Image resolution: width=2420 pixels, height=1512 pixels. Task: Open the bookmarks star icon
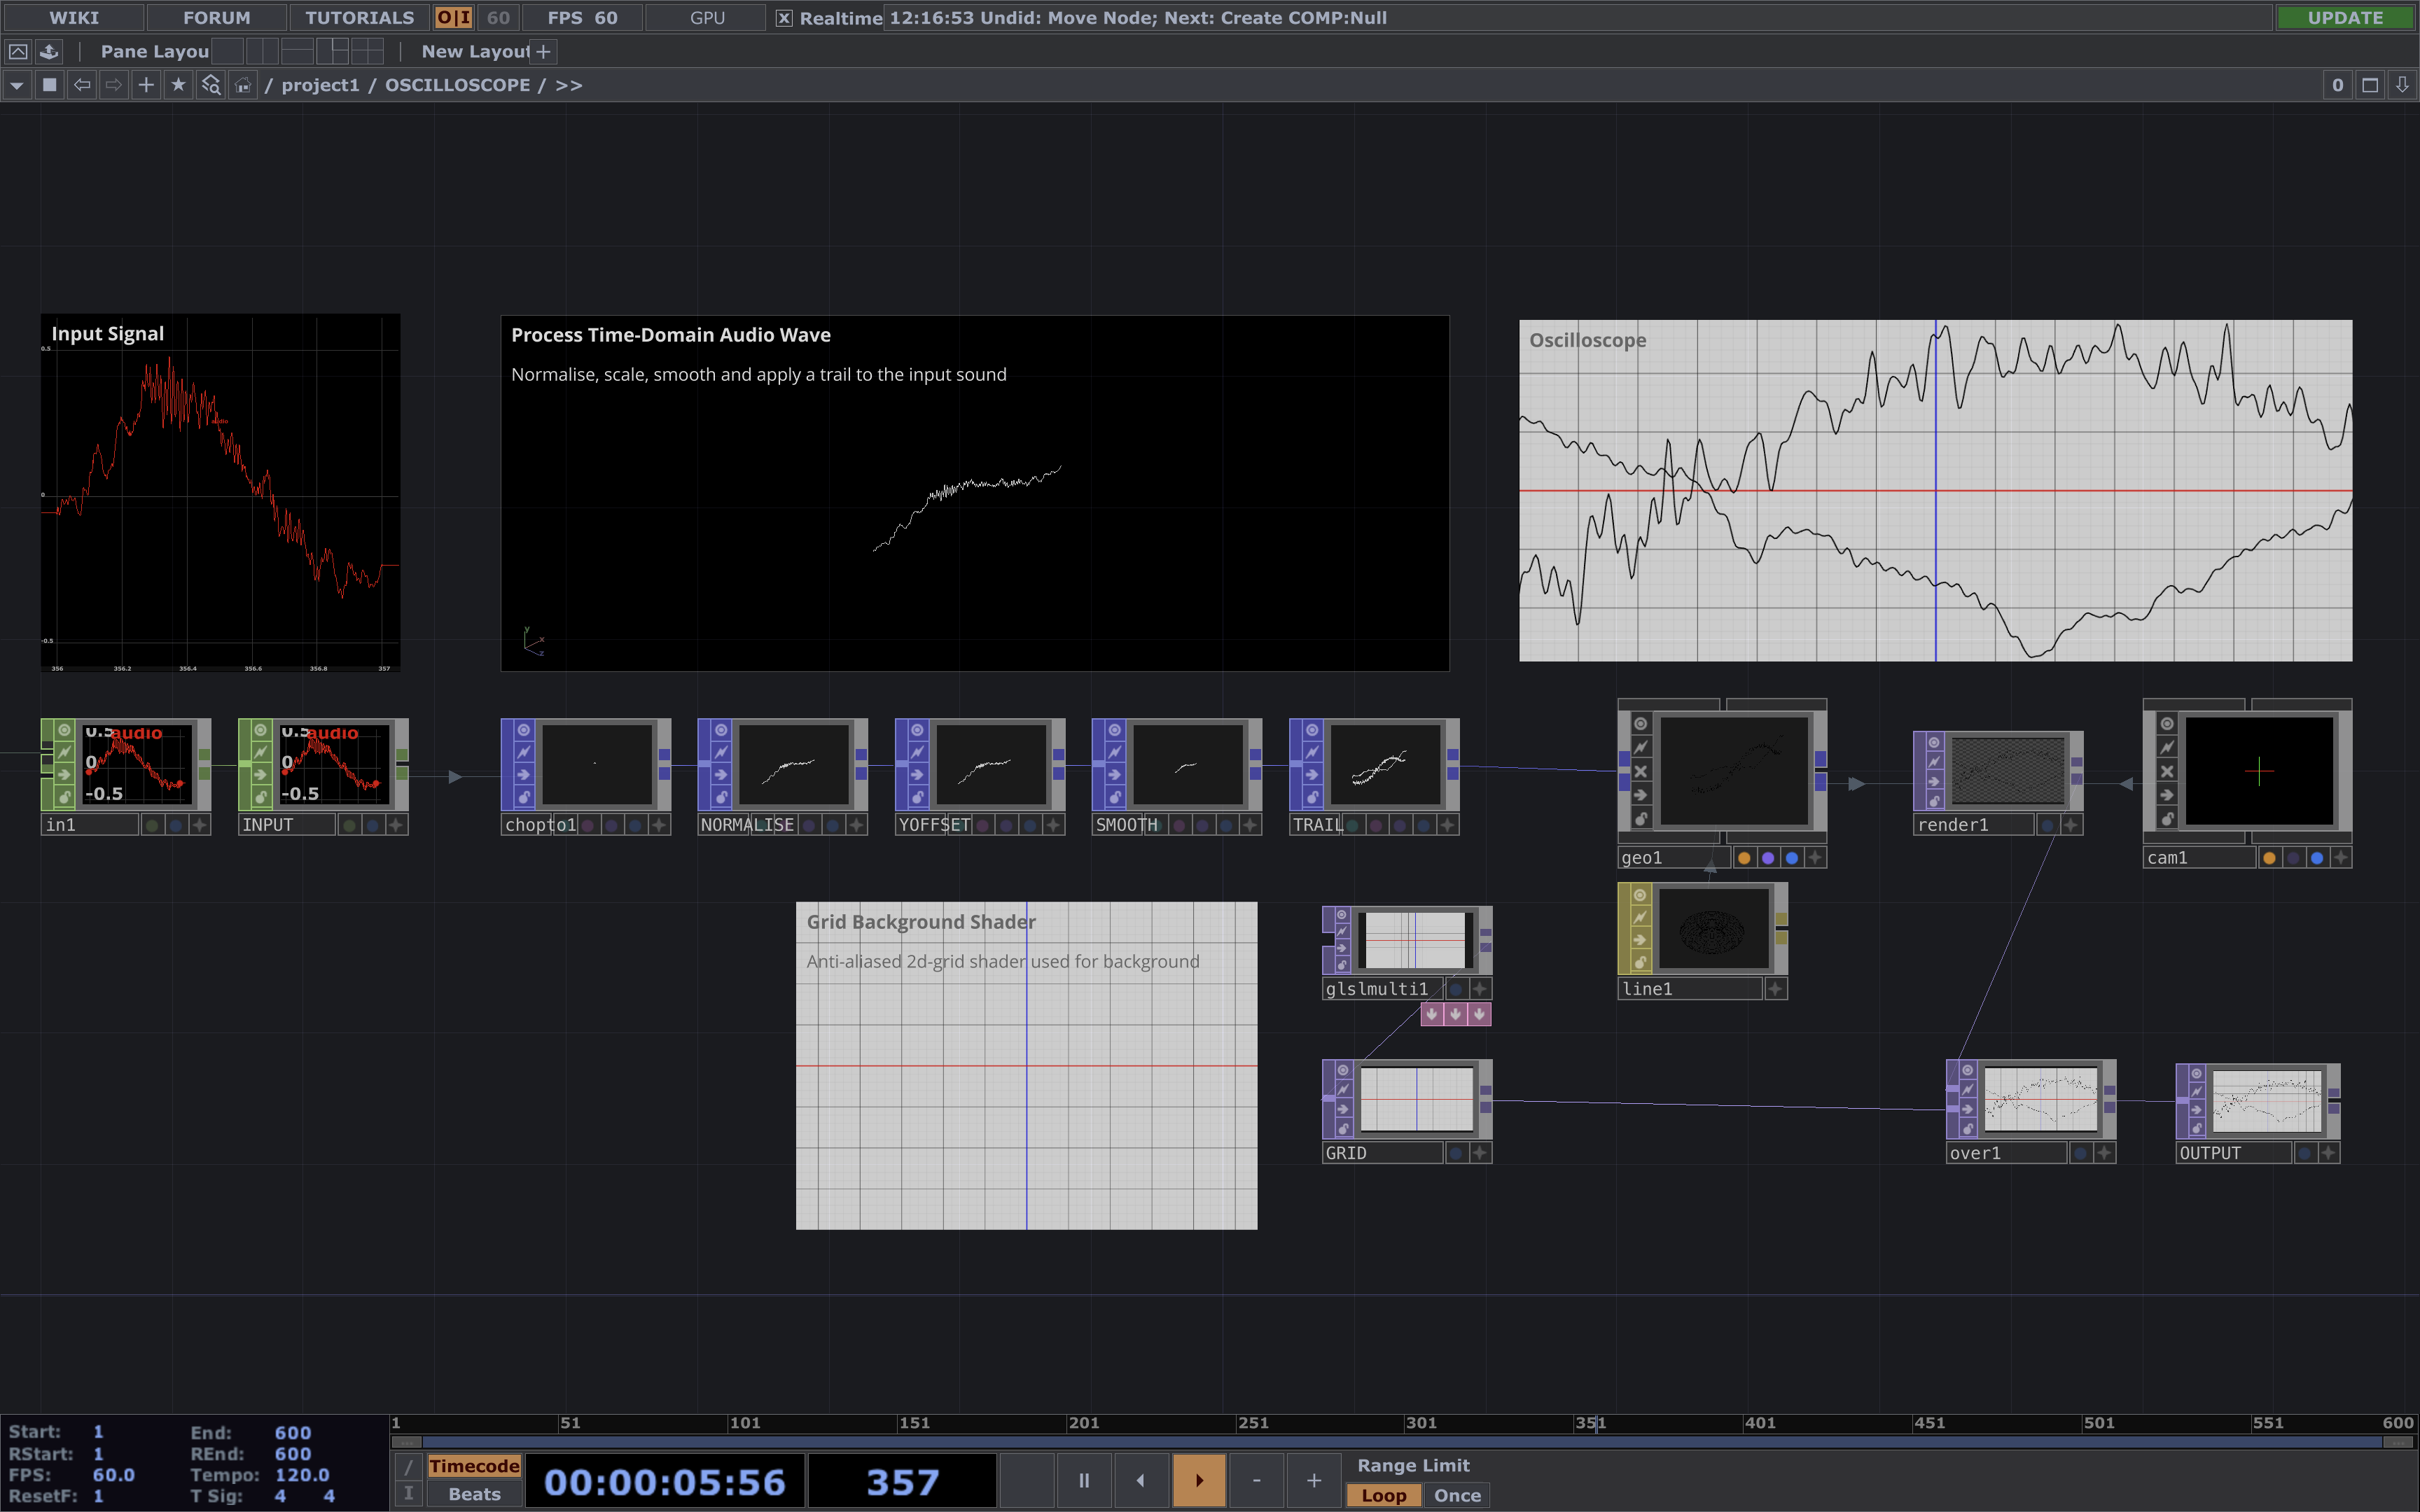pos(178,85)
